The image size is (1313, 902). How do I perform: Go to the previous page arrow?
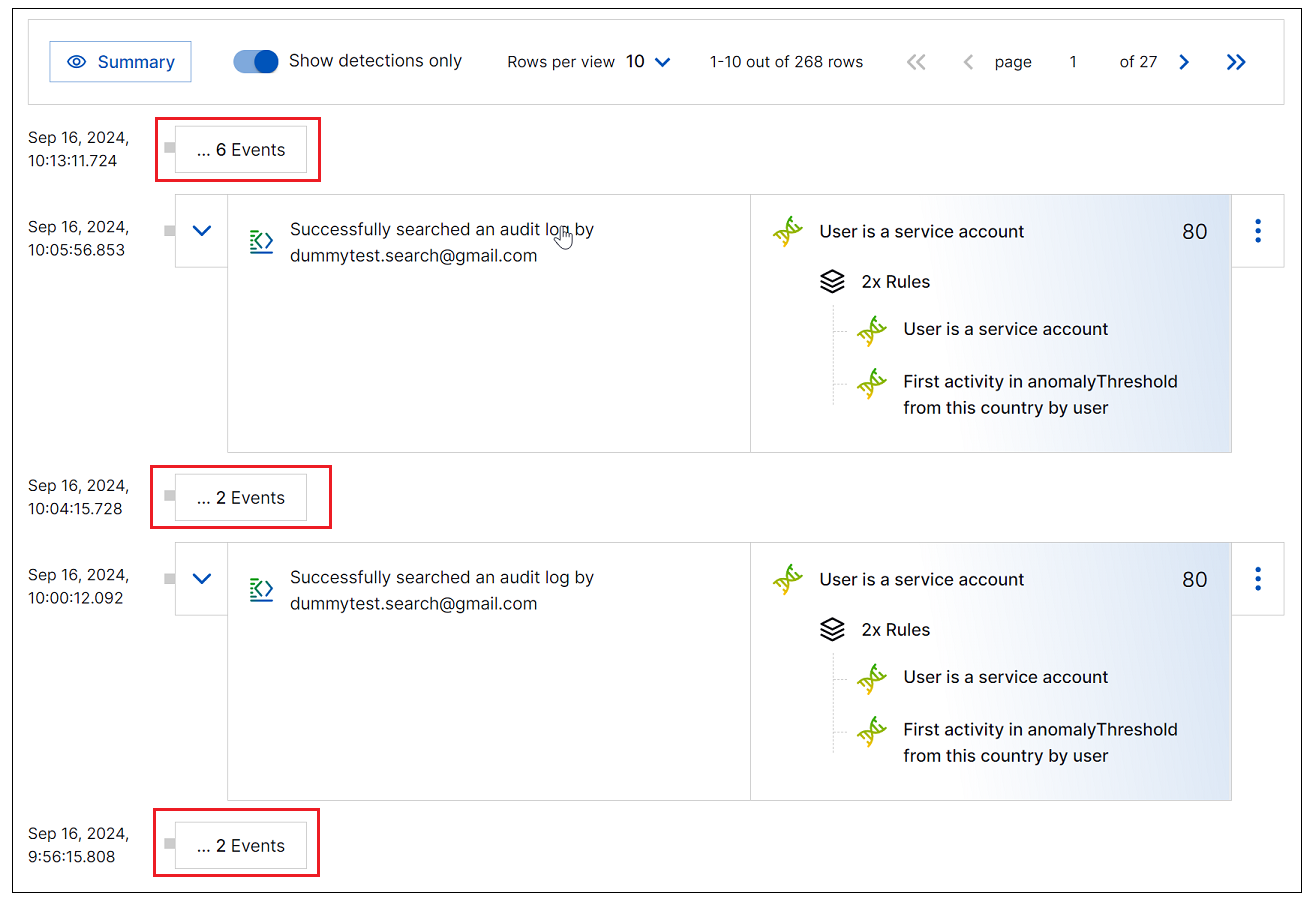(x=967, y=62)
